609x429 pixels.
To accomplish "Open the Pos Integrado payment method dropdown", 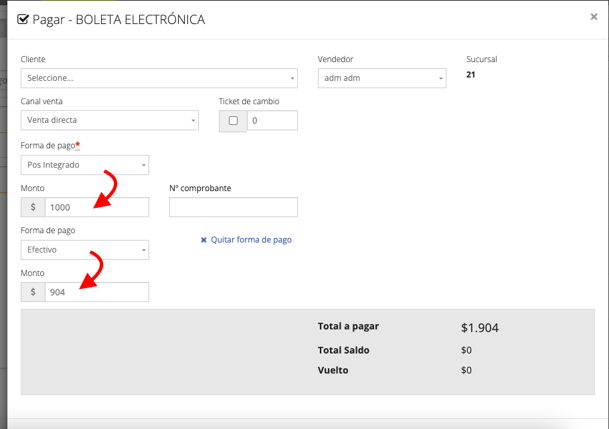I will coord(85,165).
